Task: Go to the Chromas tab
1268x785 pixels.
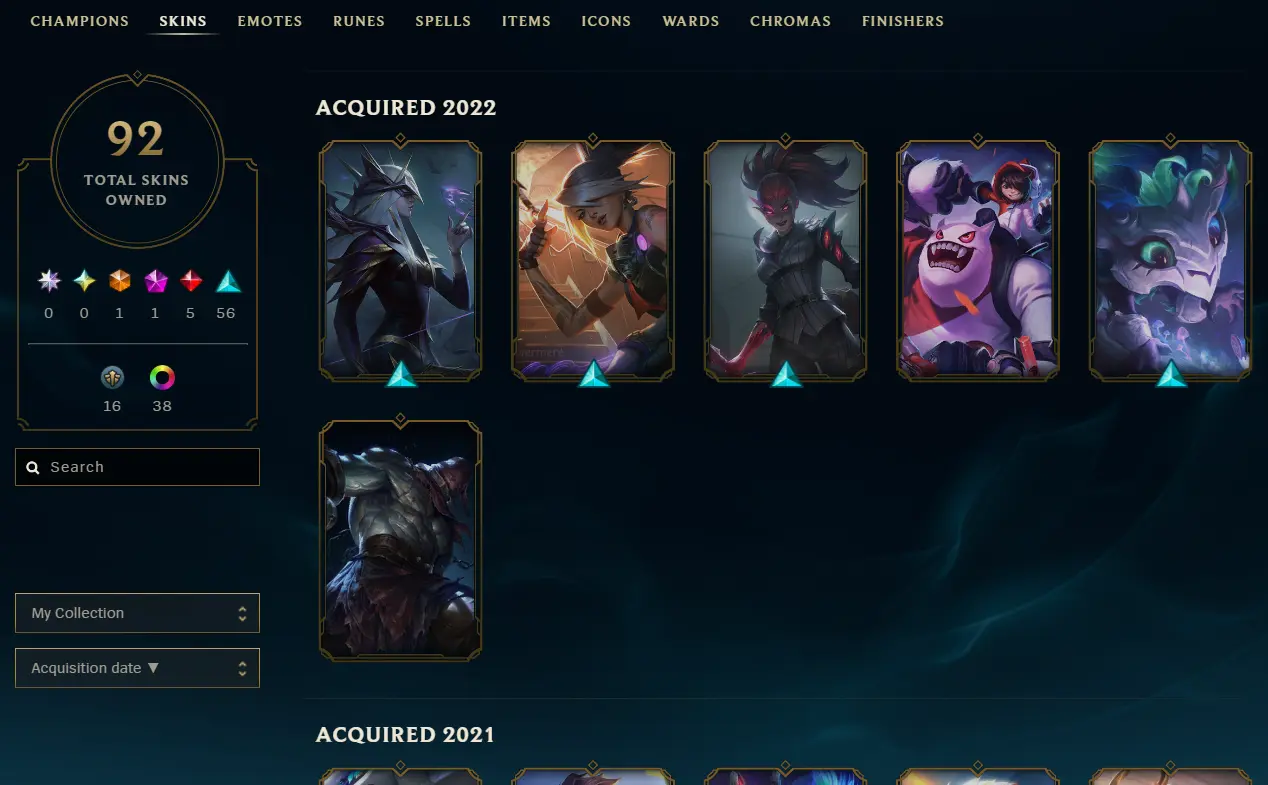Action: [x=790, y=21]
